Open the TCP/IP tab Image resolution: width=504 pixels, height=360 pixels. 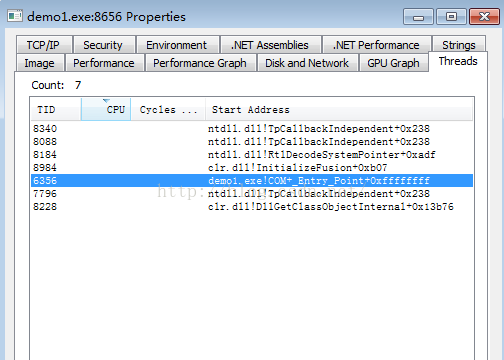pos(44,45)
